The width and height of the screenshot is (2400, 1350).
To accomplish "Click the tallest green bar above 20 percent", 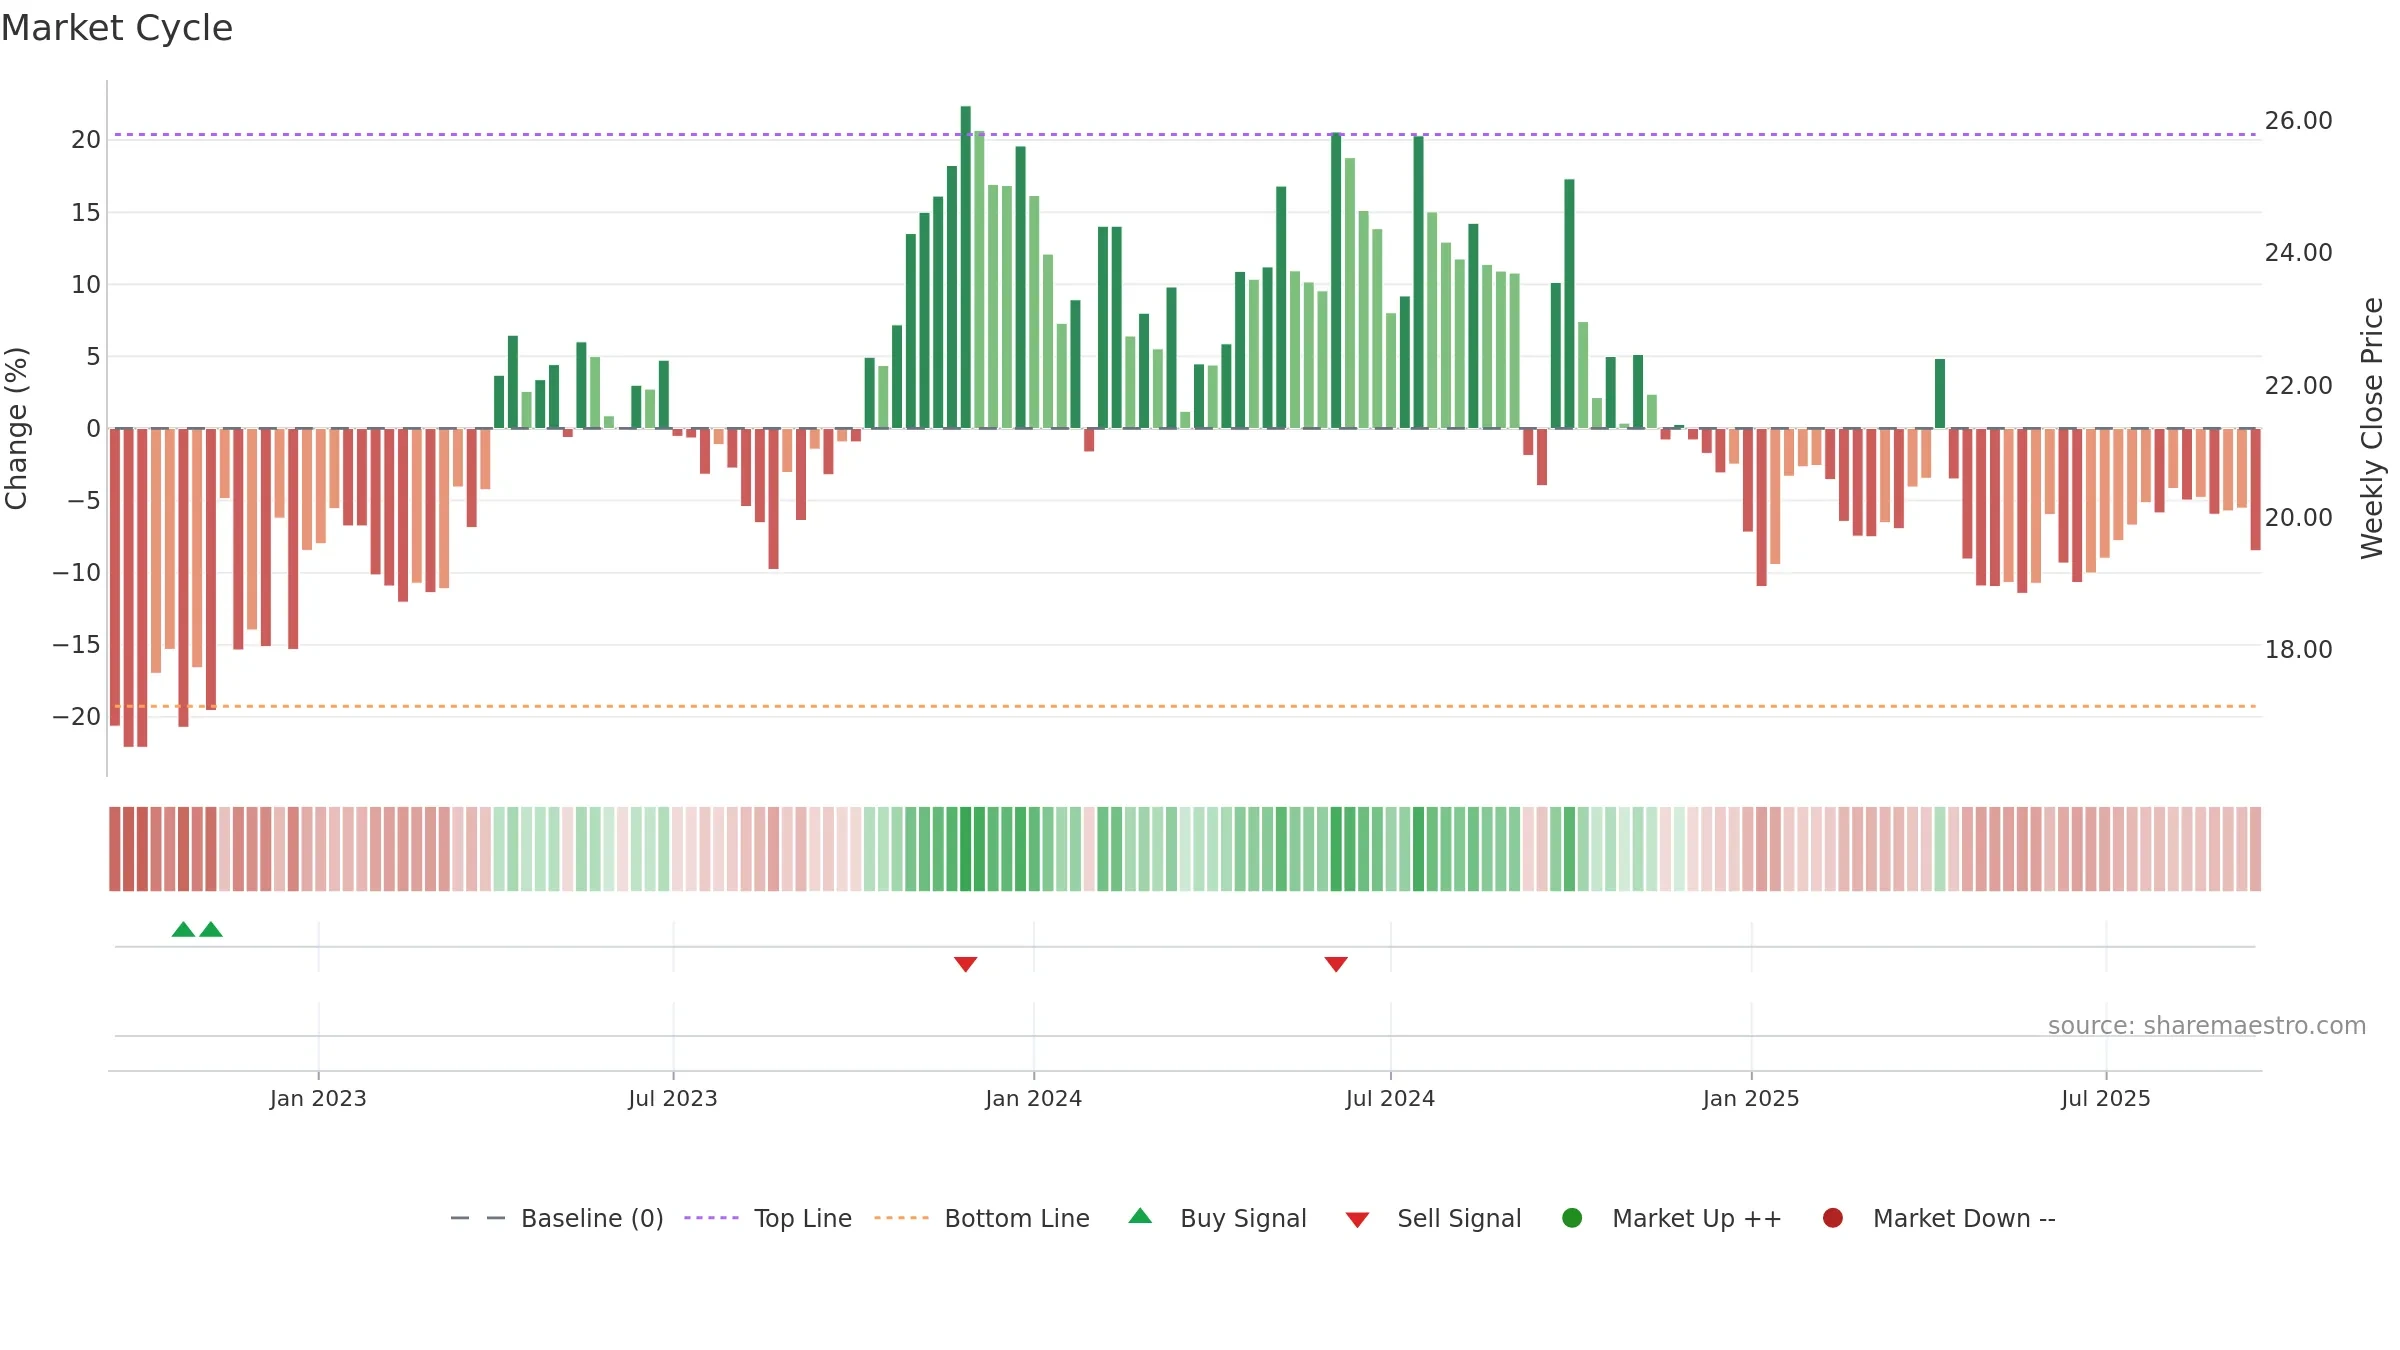I will [965, 267].
